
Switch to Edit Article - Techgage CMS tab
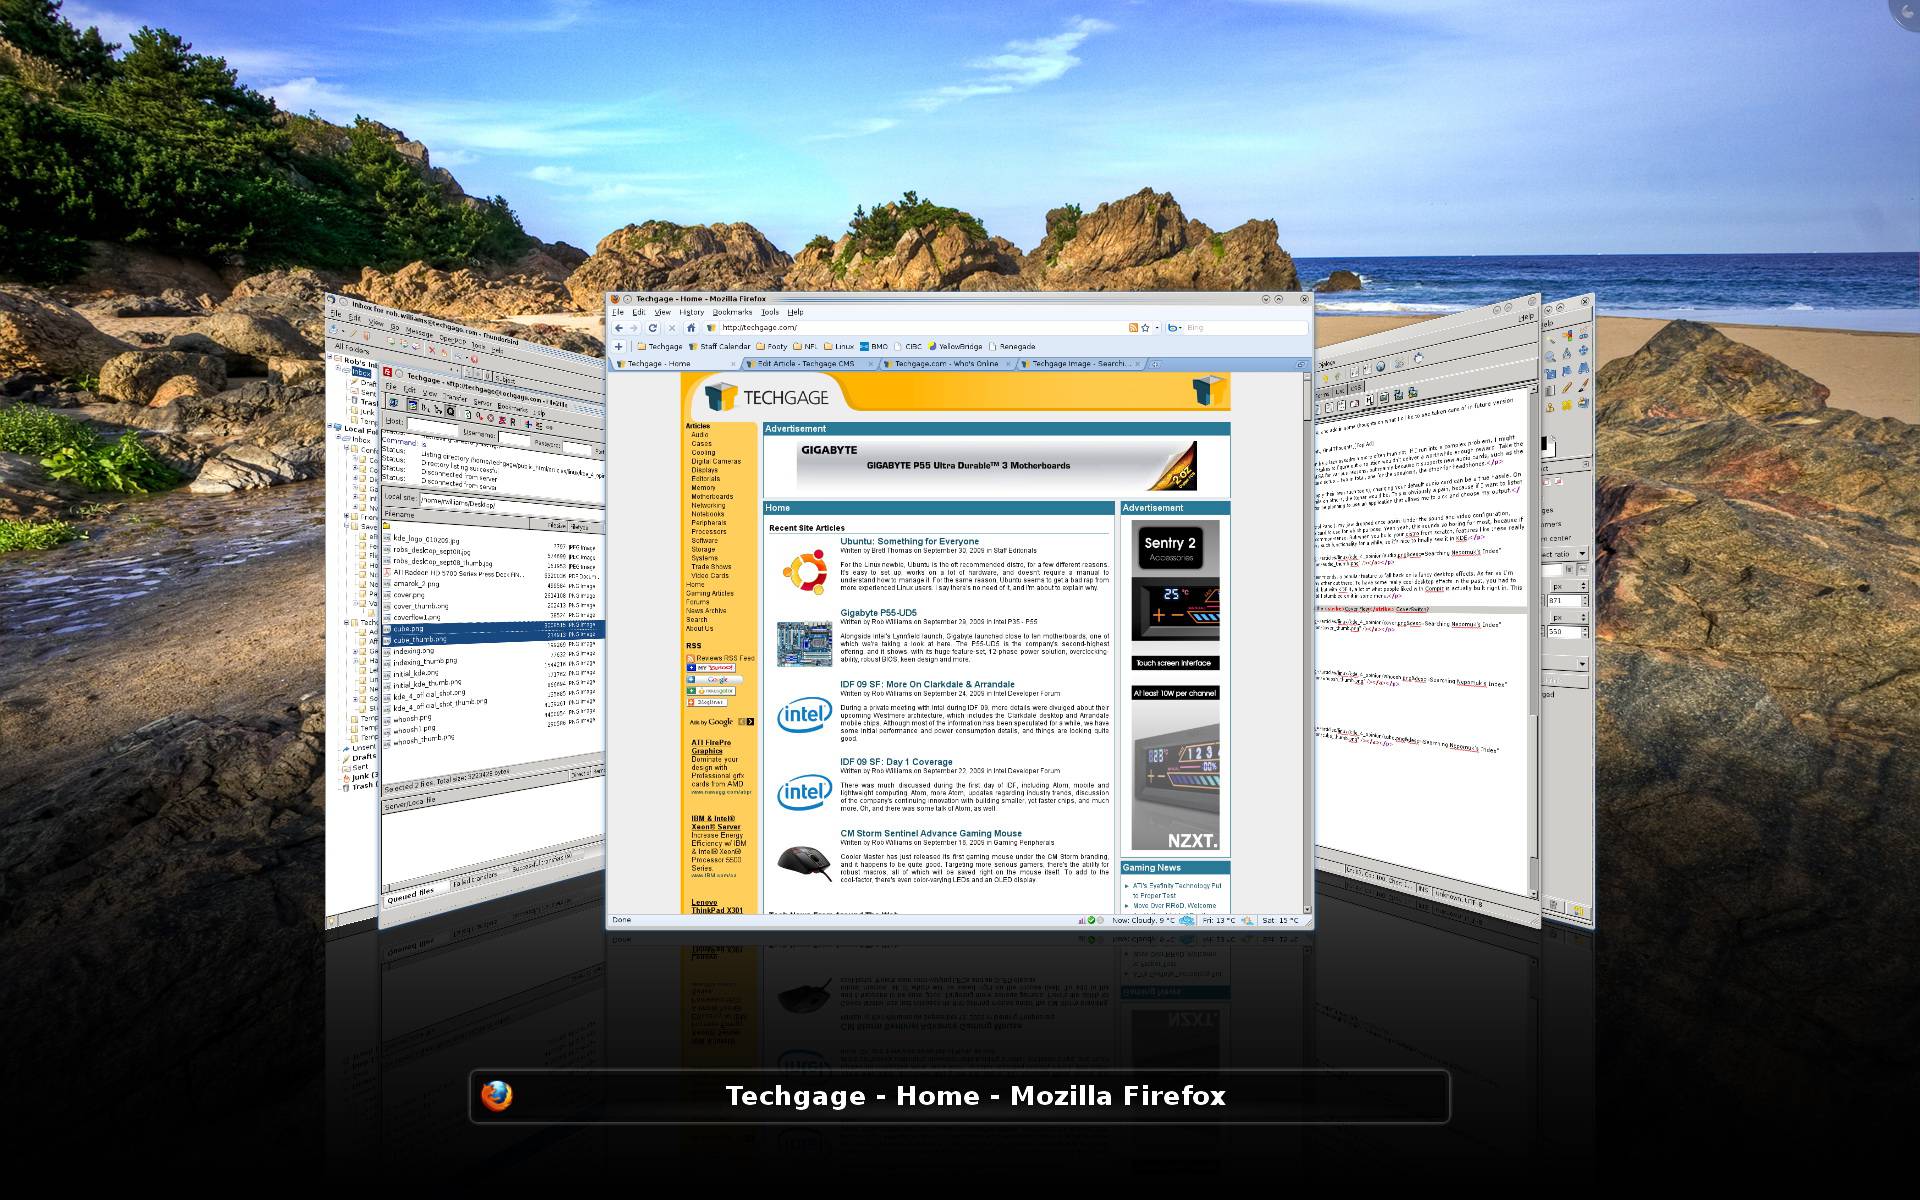(x=811, y=364)
